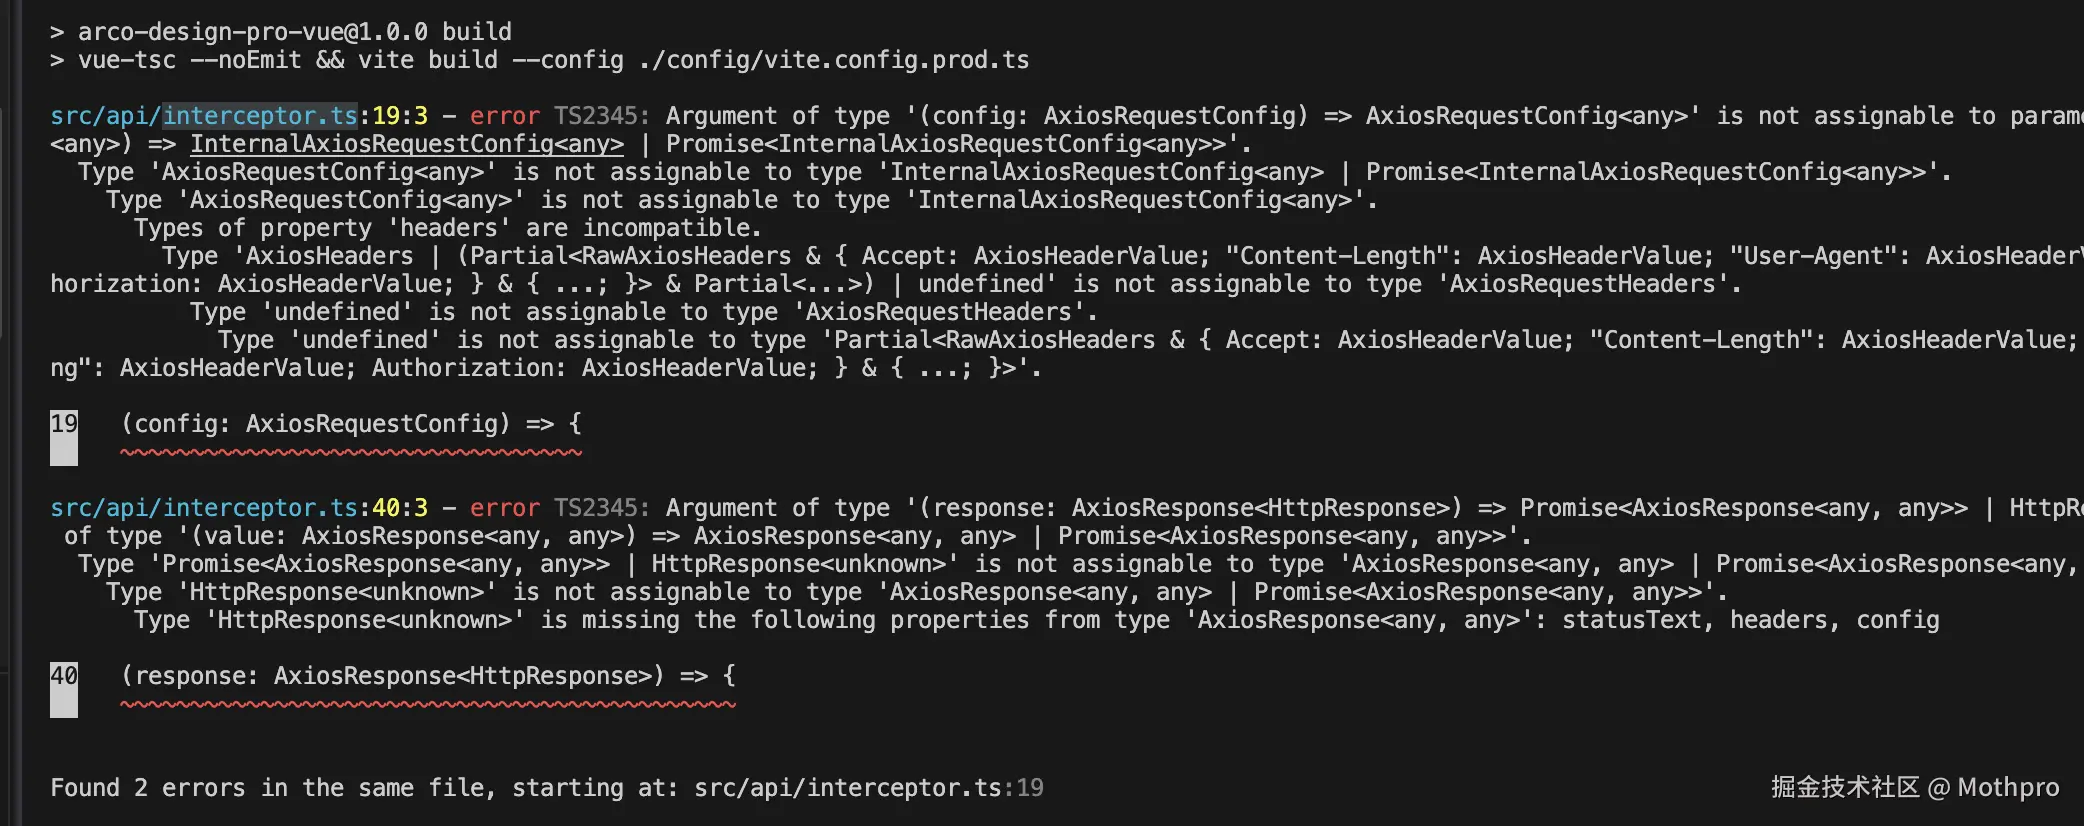Open the interceptor.ts:19:3 error file link

(x=238, y=116)
